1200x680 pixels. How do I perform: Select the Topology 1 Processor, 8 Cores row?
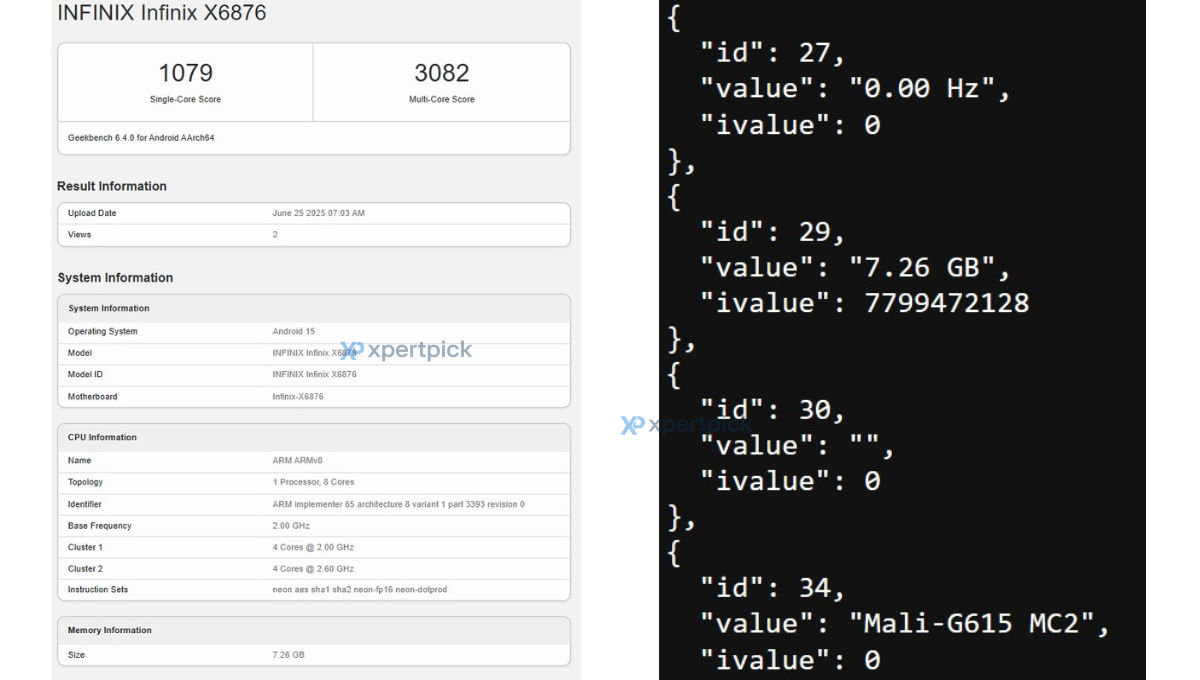point(314,482)
